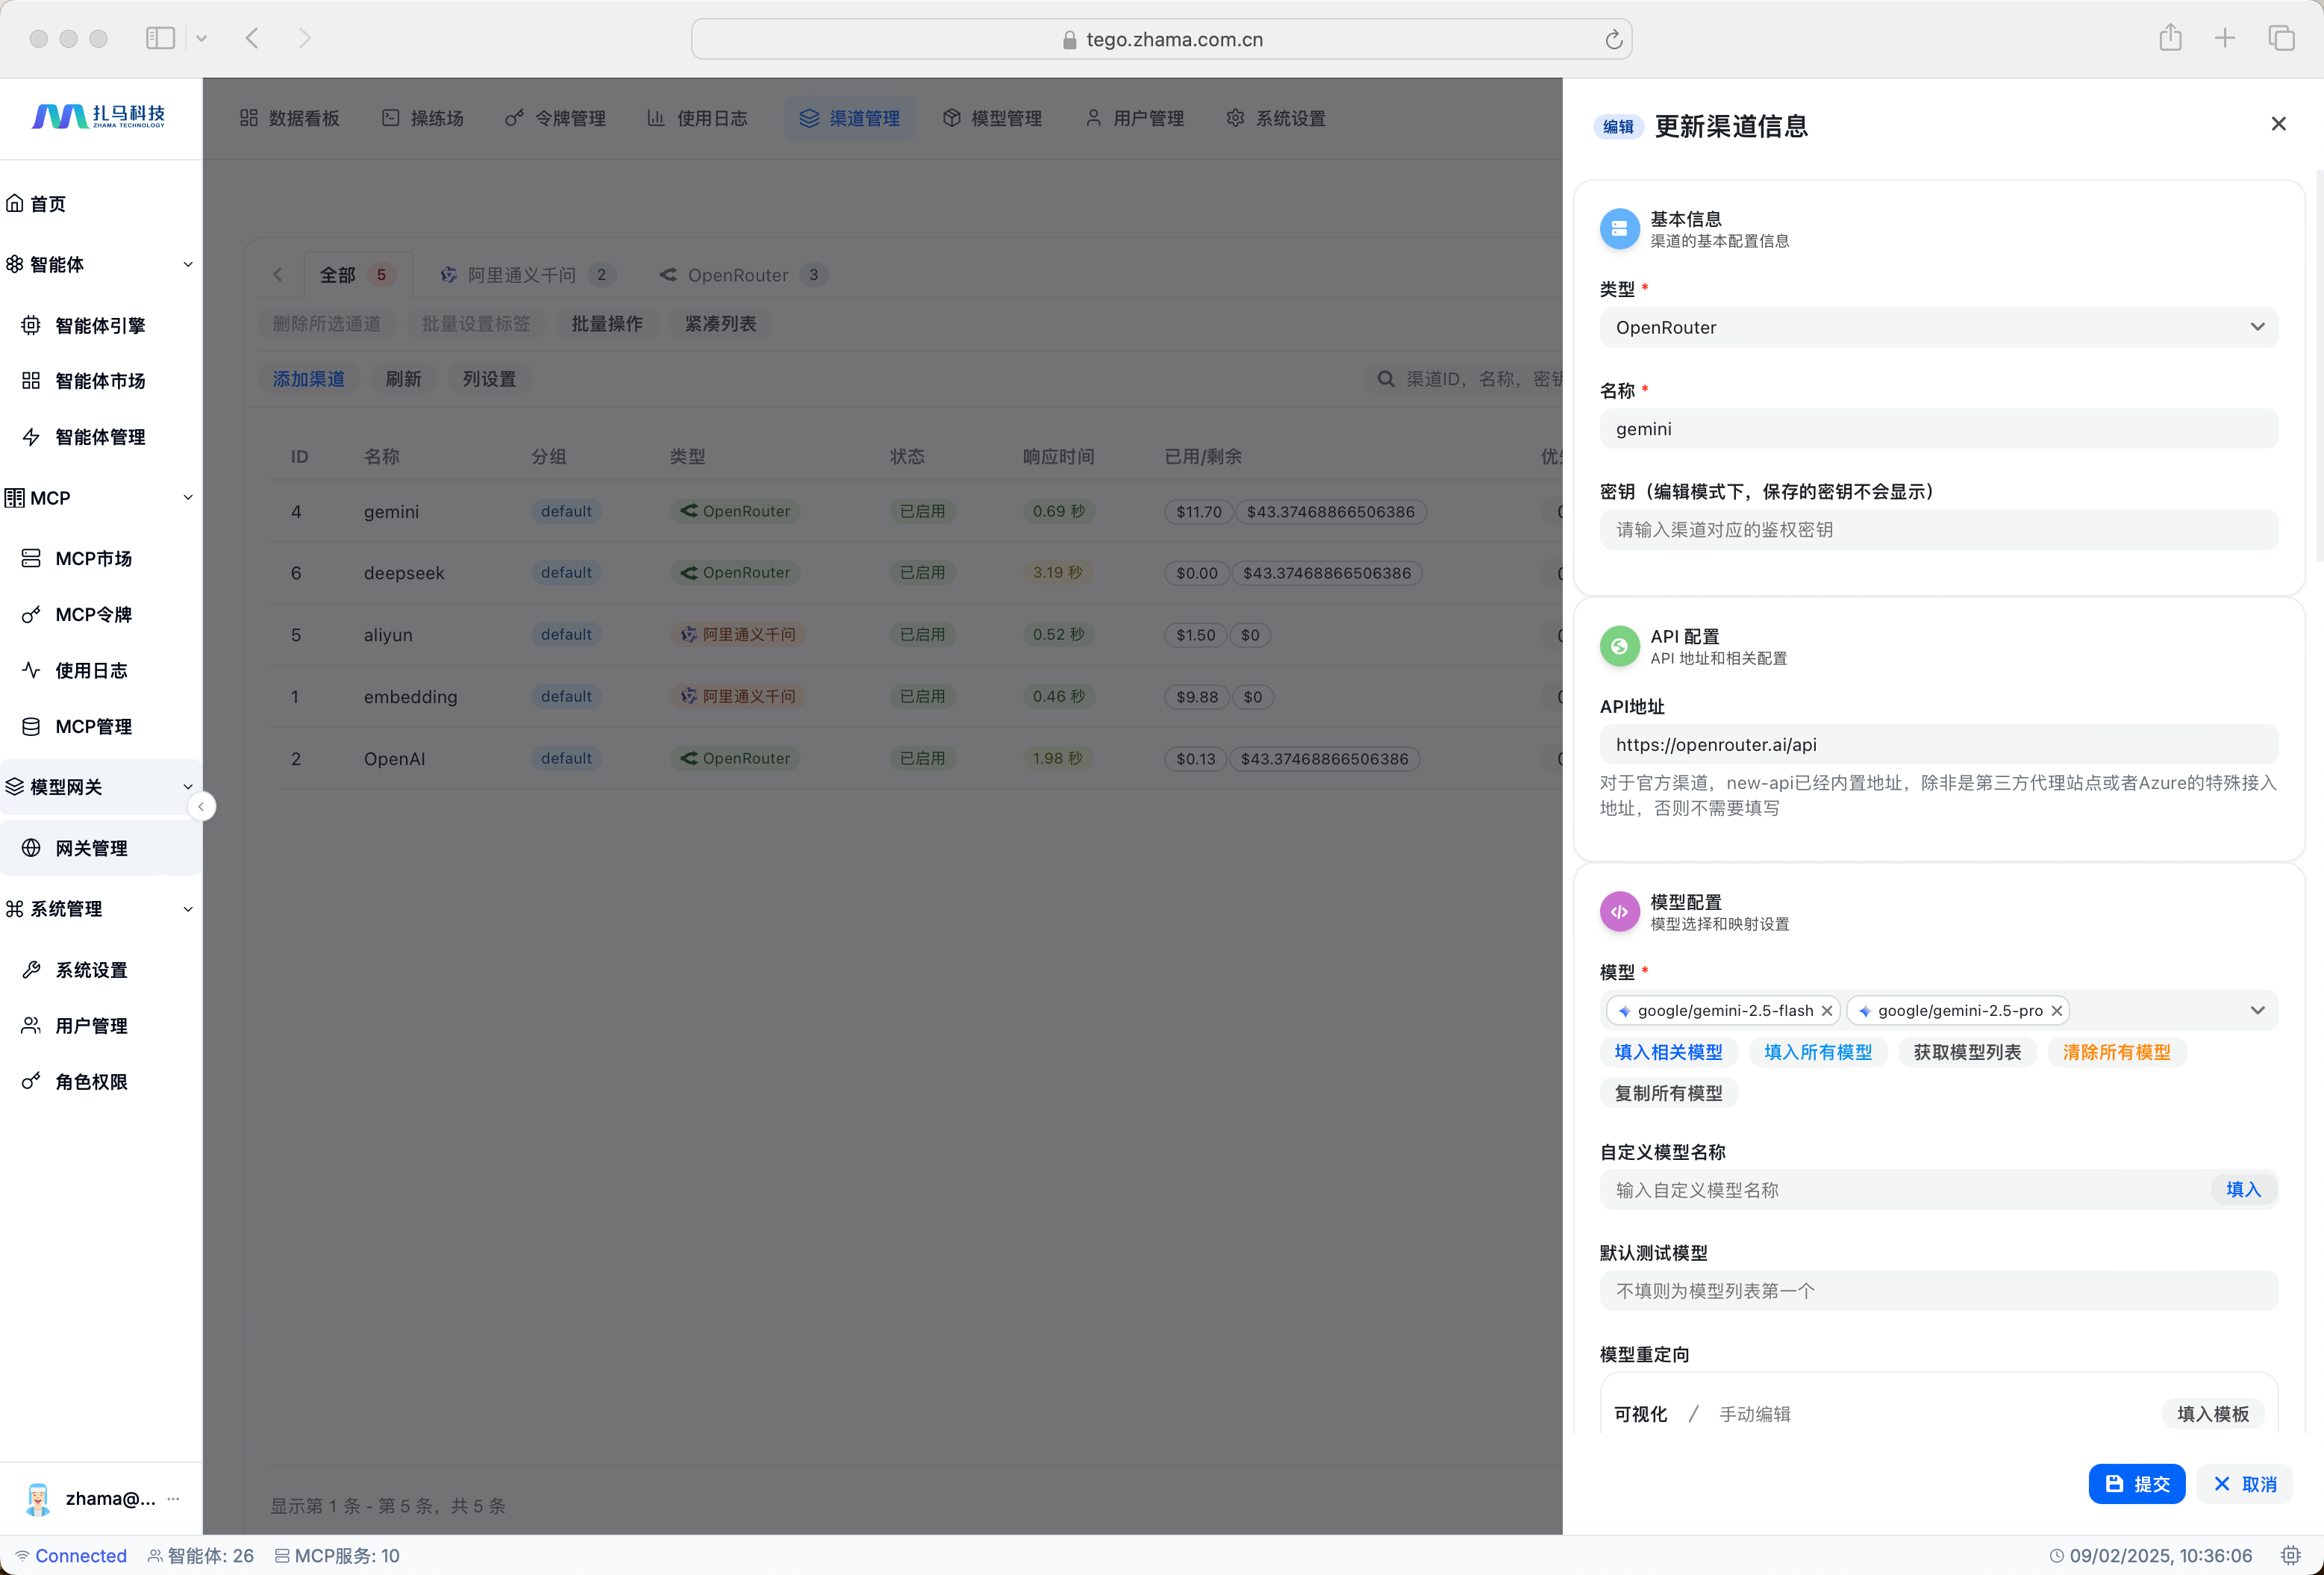This screenshot has height=1575, width=2324.
Task: Click the Safari share icon
Action: click(2169, 39)
